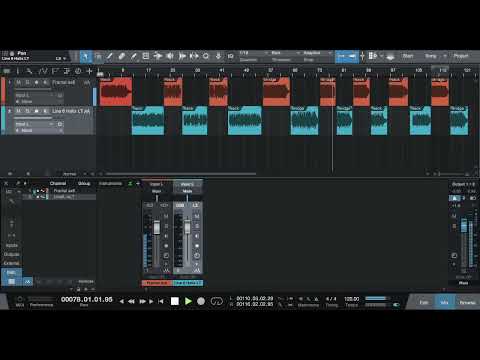480x360 pixels.
Task: Toggle the highlighted snap button
Action: 347,56
